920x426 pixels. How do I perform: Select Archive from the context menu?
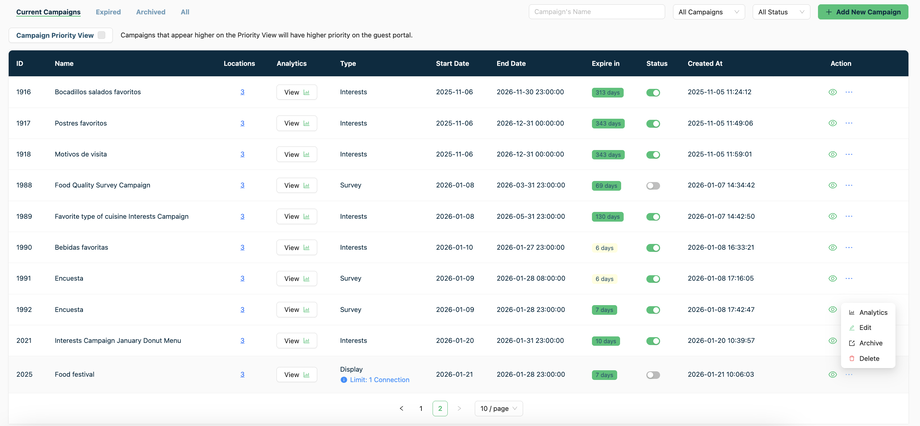870,343
